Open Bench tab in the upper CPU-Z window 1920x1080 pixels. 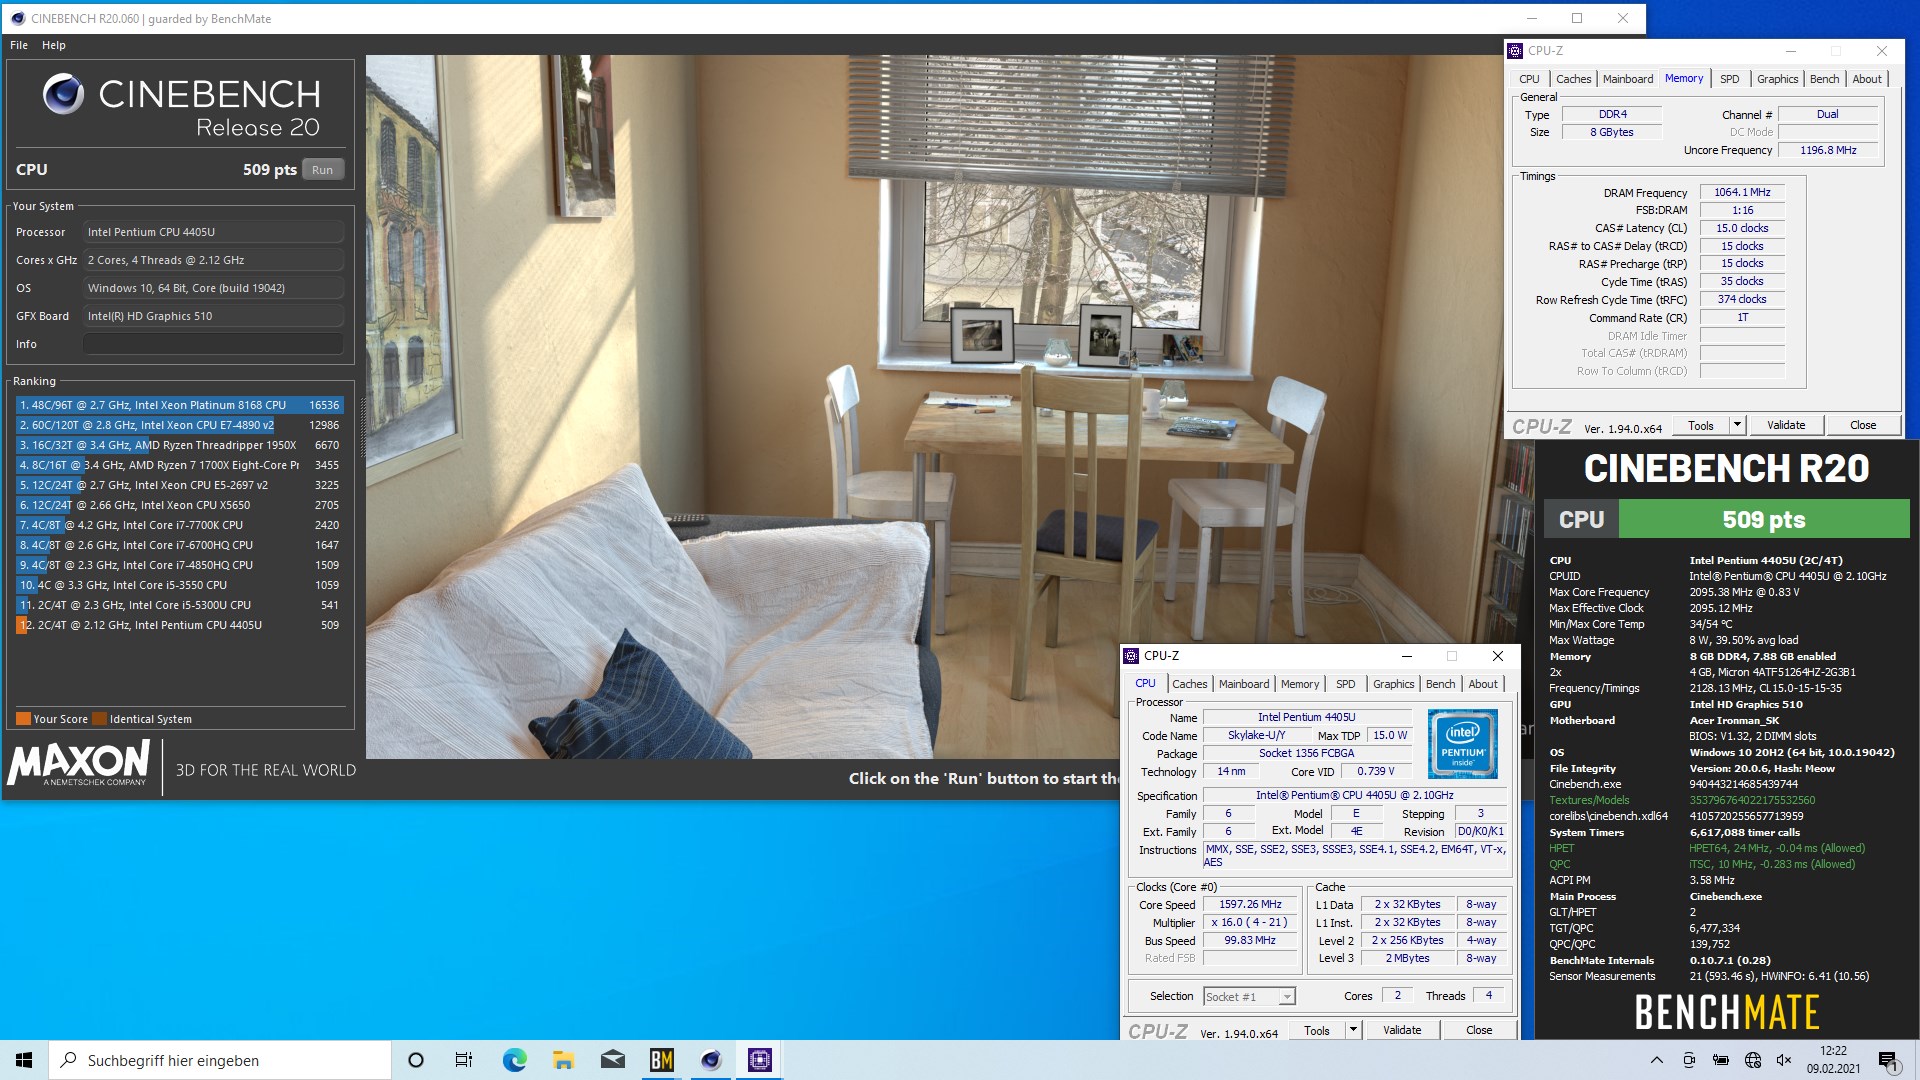point(1824,79)
